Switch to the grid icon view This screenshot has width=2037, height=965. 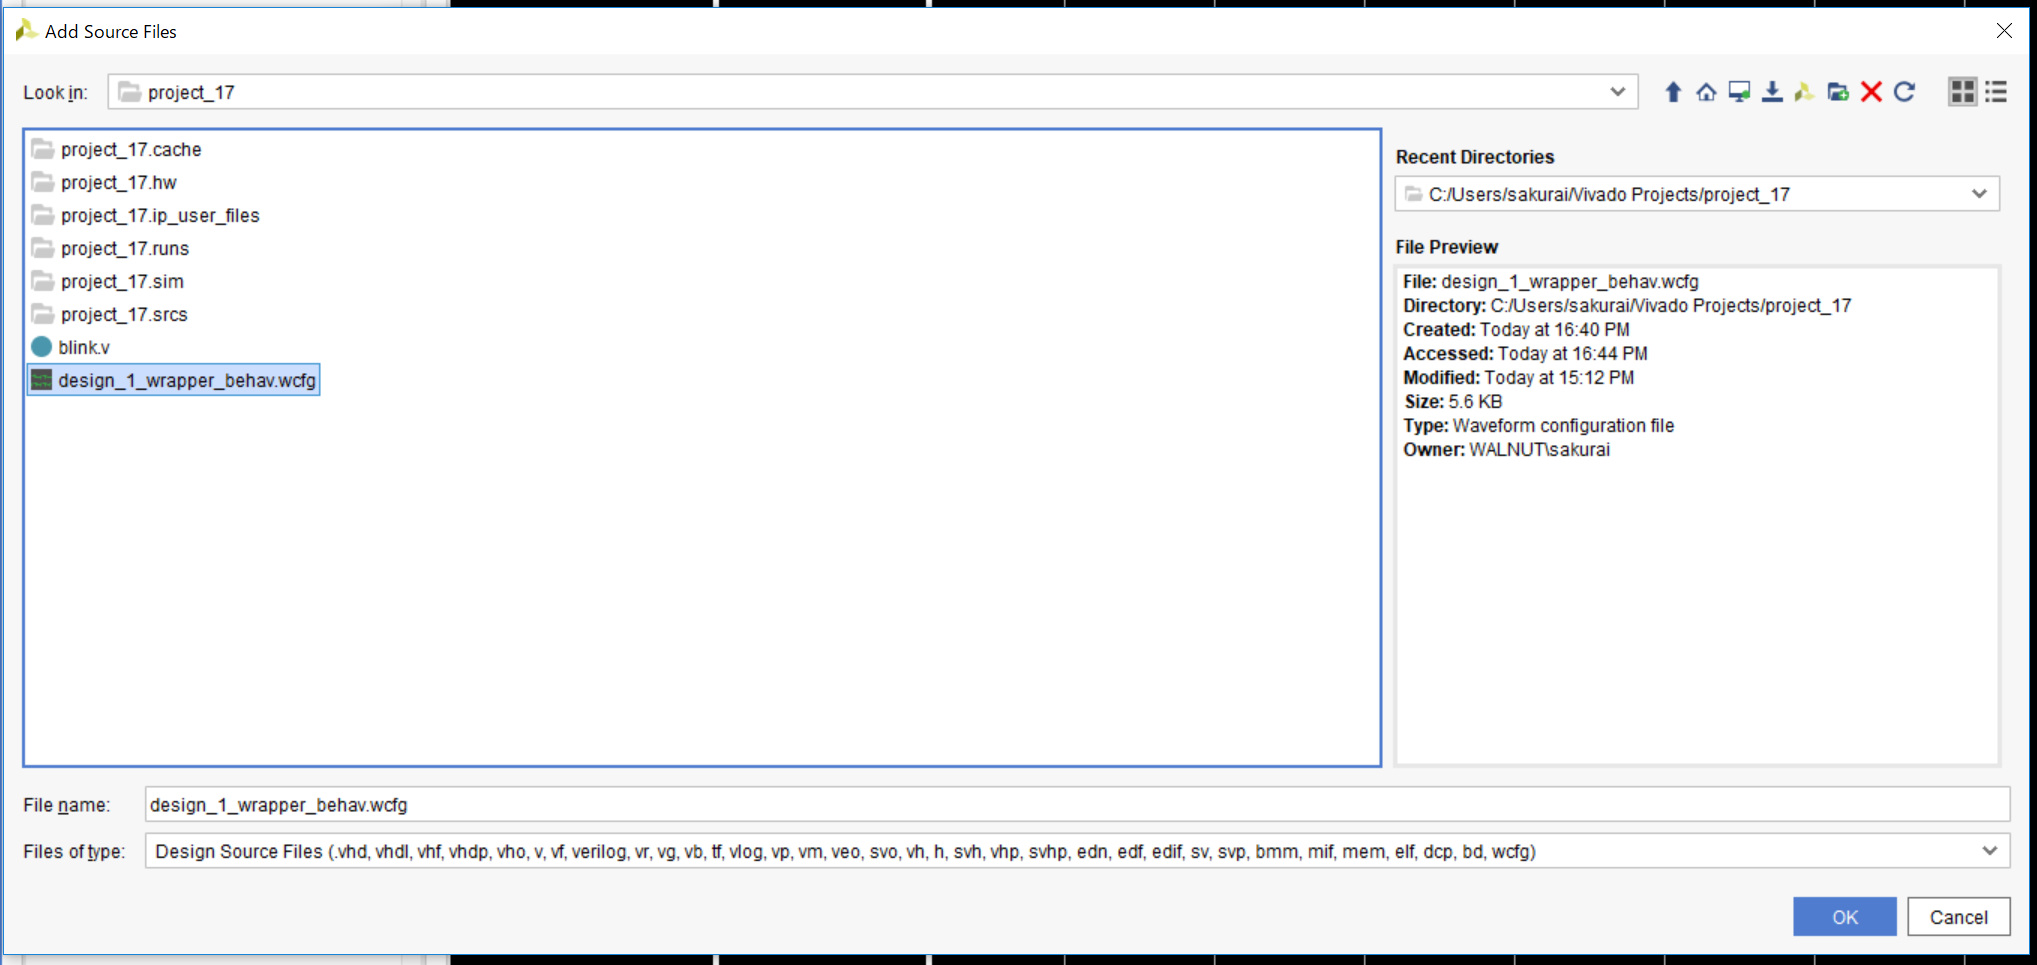[1962, 92]
